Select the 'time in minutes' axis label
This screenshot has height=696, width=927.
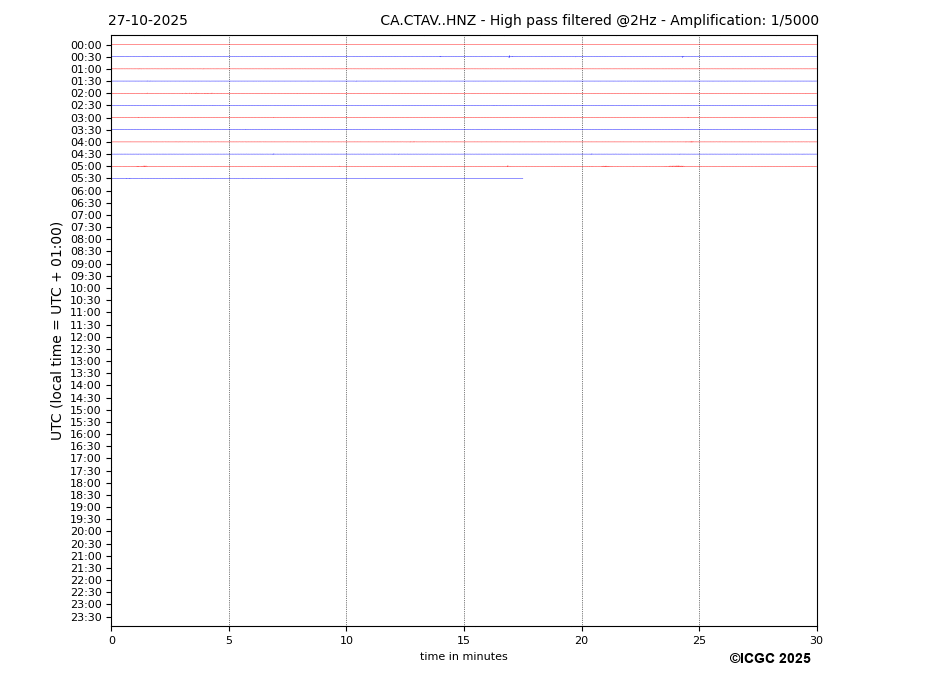[463, 657]
